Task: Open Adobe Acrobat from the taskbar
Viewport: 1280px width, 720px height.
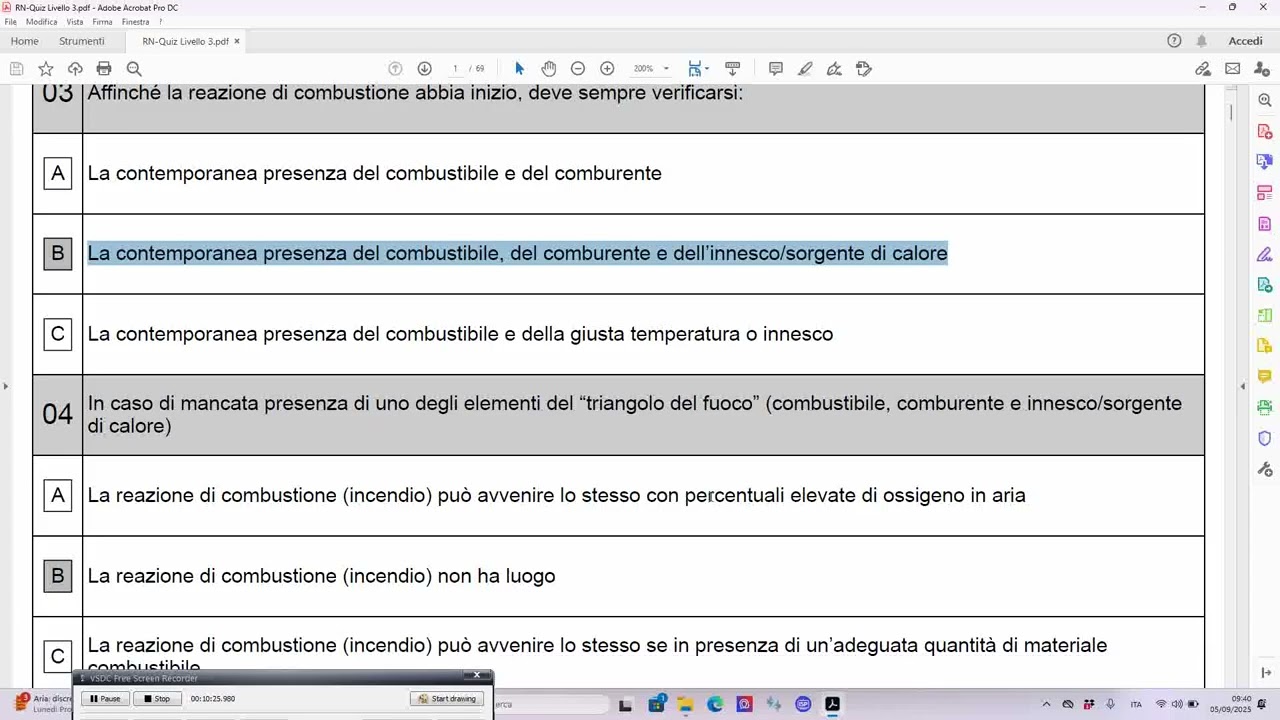Action: tap(832, 704)
